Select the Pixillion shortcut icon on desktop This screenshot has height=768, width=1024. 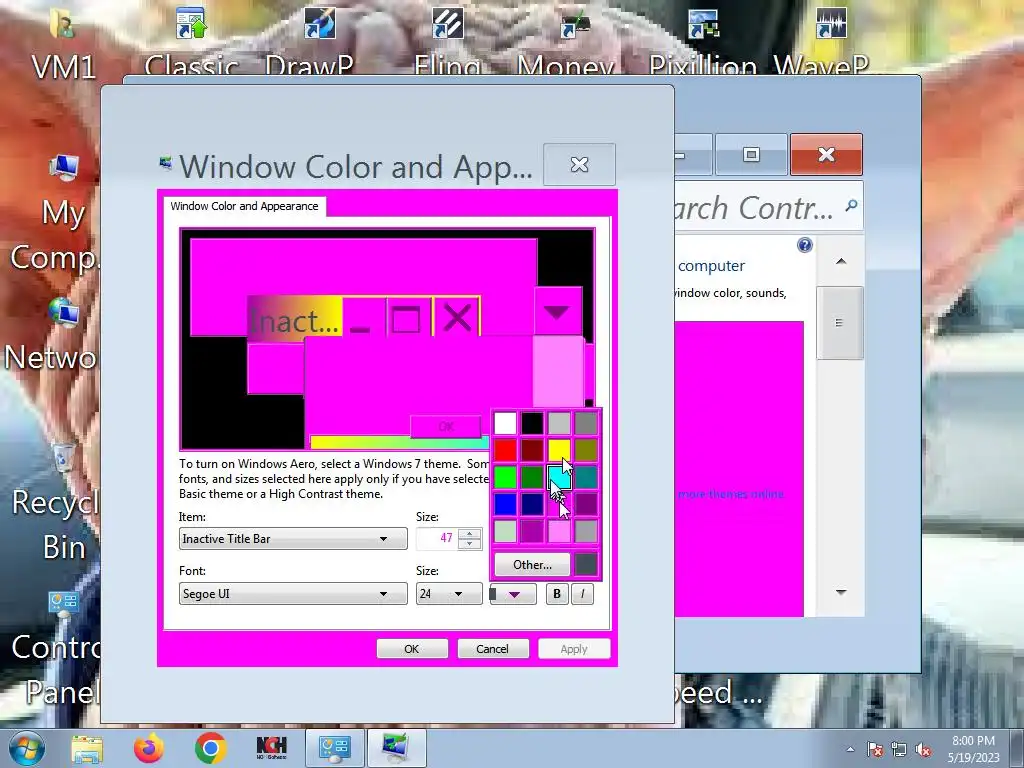click(703, 24)
